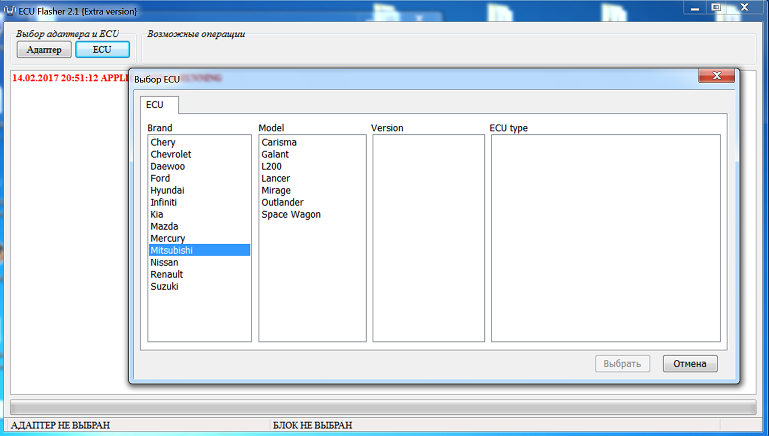This screenshot has height=436, width=769.
Task: Choose Carisma in Model list
Action: [x=312, y=142]
